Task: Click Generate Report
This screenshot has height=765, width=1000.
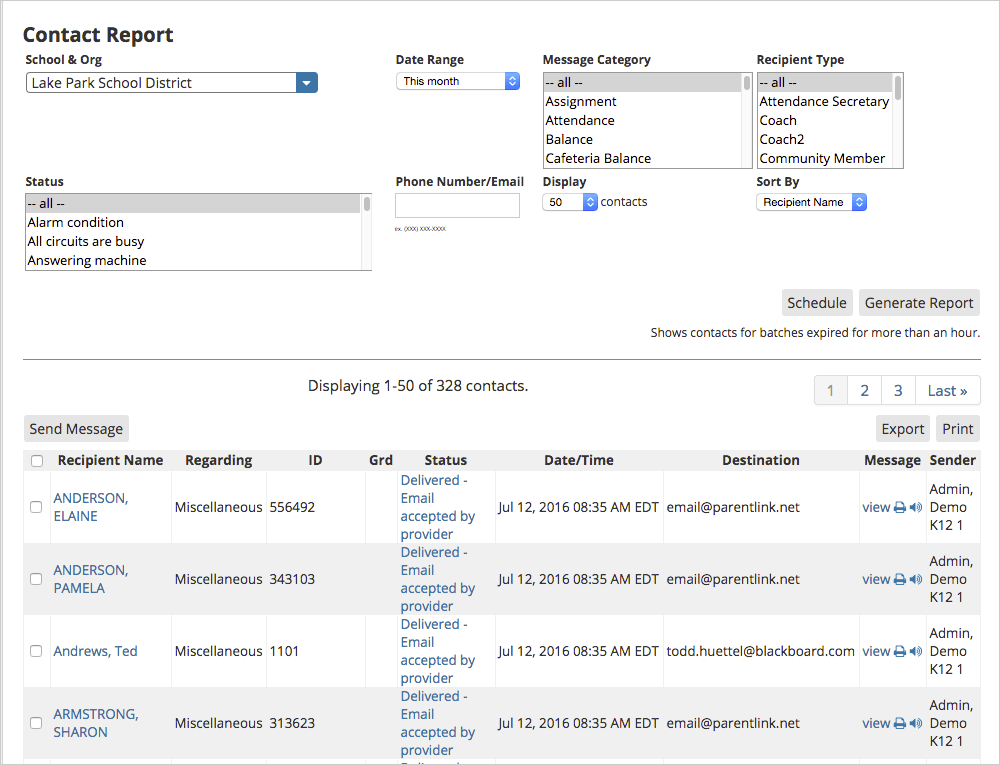Action: [919, 302]
